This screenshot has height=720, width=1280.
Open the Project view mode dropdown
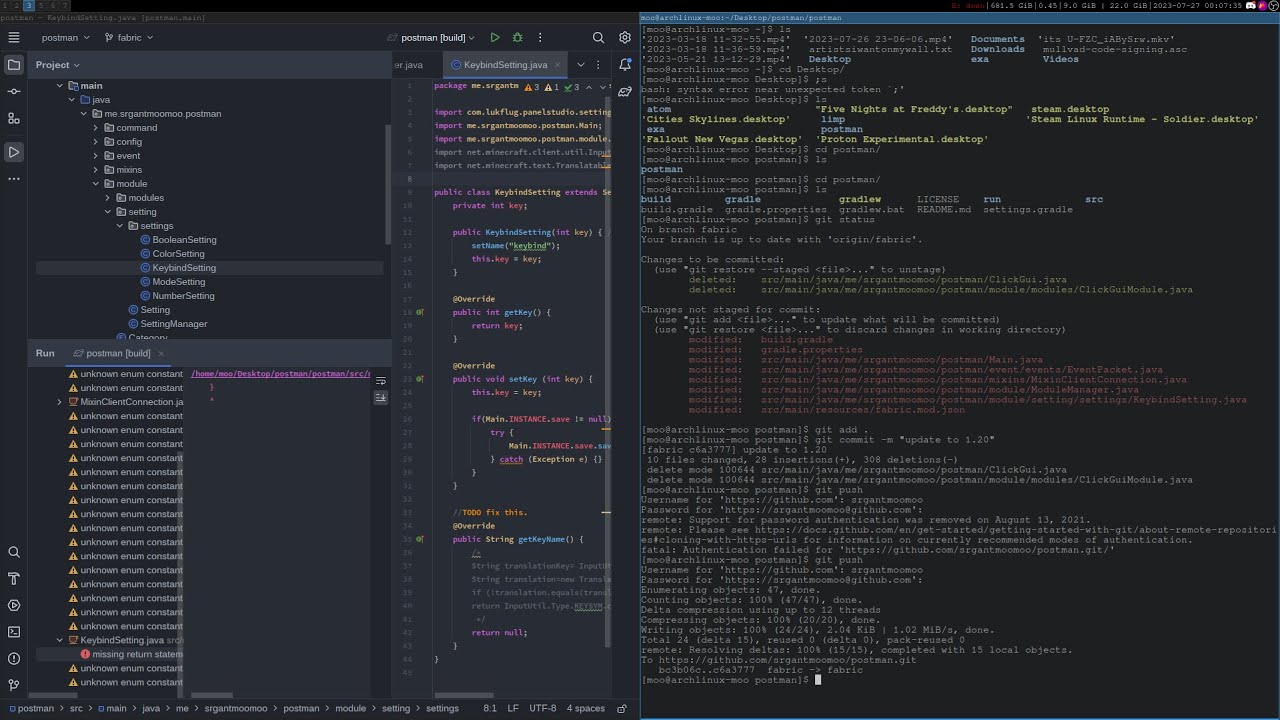(59, 65)
